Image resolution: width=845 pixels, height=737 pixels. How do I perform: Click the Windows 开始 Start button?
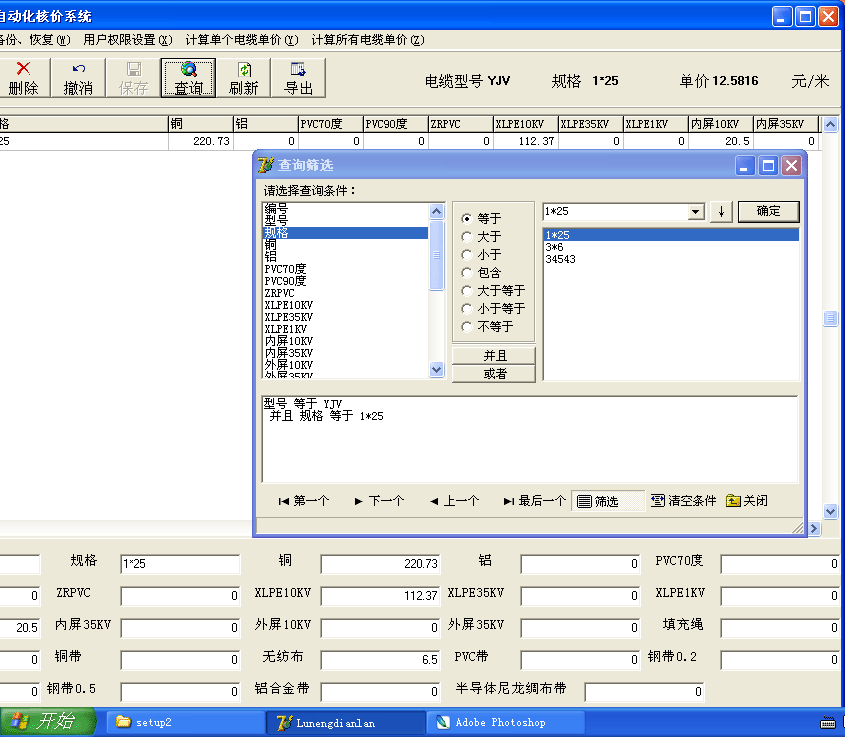[47, 722]
